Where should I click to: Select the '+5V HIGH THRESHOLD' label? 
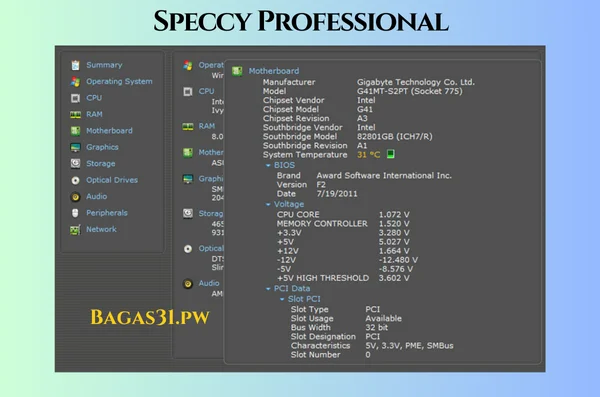tap(323, 278)
